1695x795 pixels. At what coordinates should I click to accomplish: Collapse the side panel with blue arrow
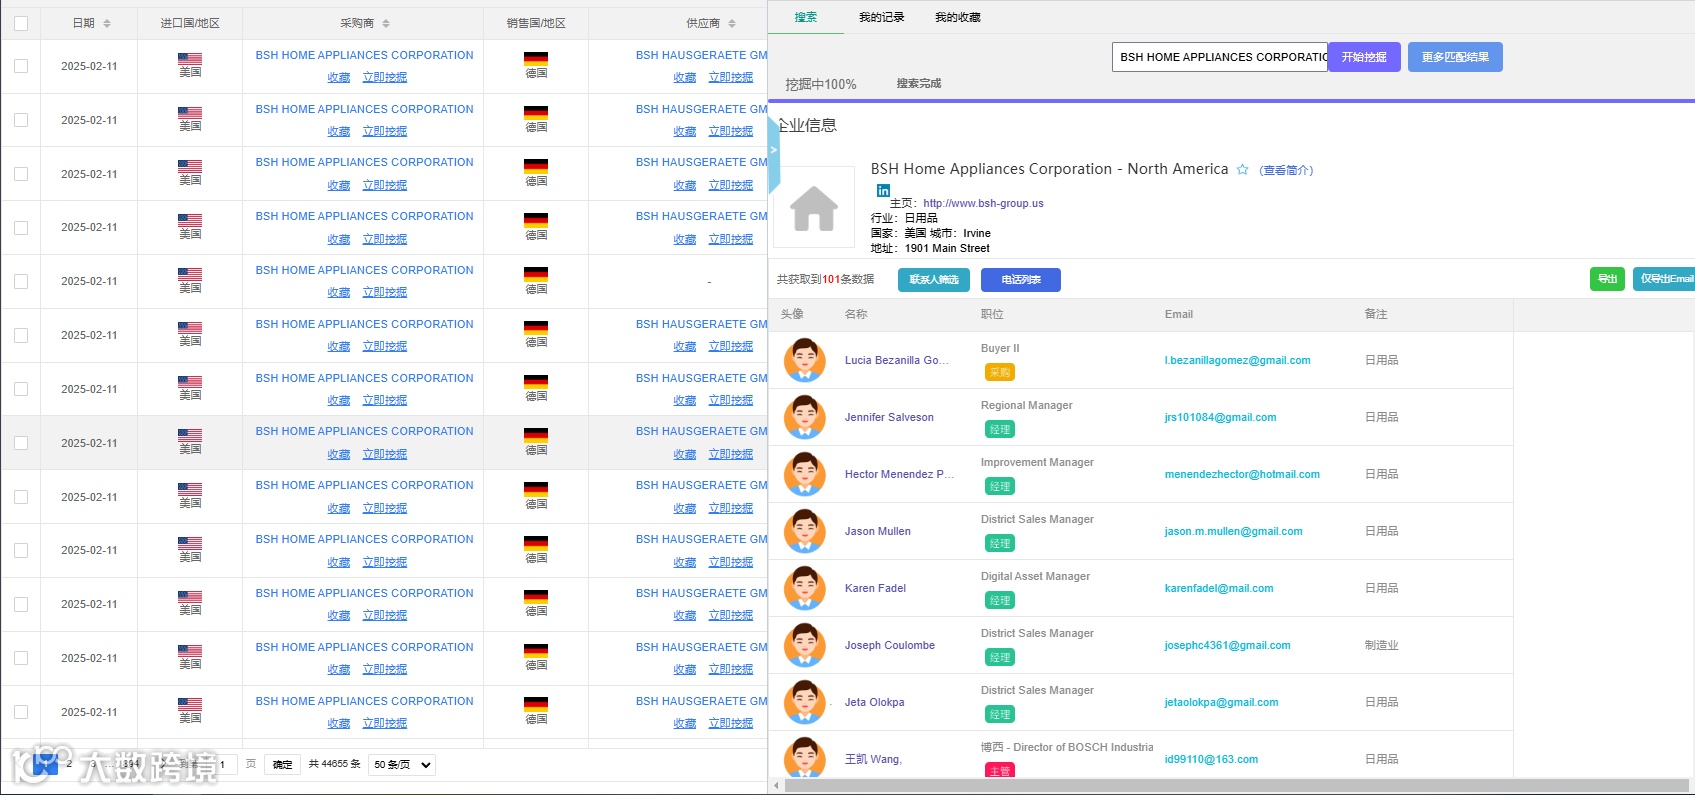coord(773,152)
